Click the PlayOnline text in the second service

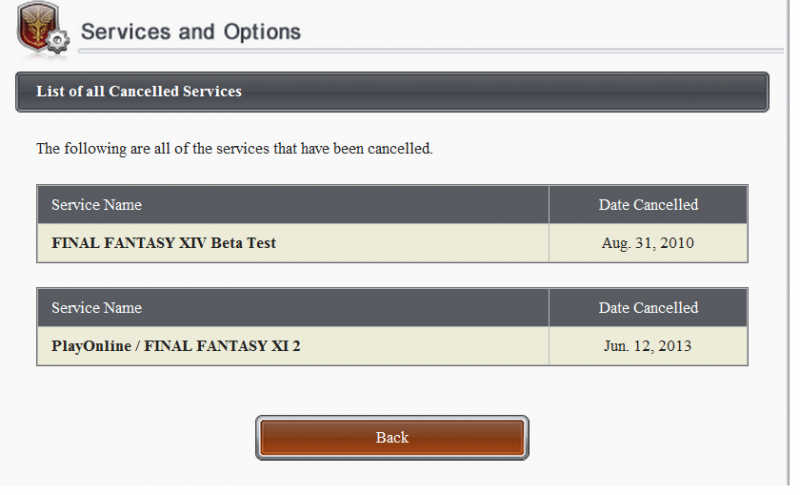[91, 346]
